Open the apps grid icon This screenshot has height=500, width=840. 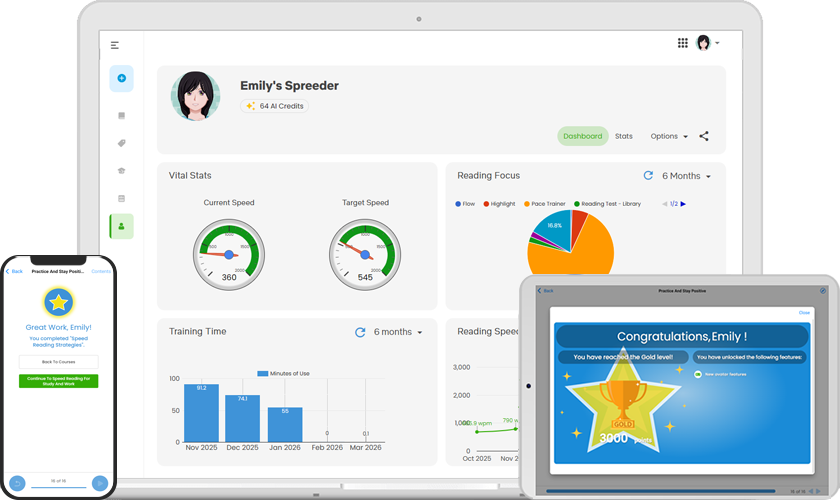pyautogui.click(x=682, y=43)
